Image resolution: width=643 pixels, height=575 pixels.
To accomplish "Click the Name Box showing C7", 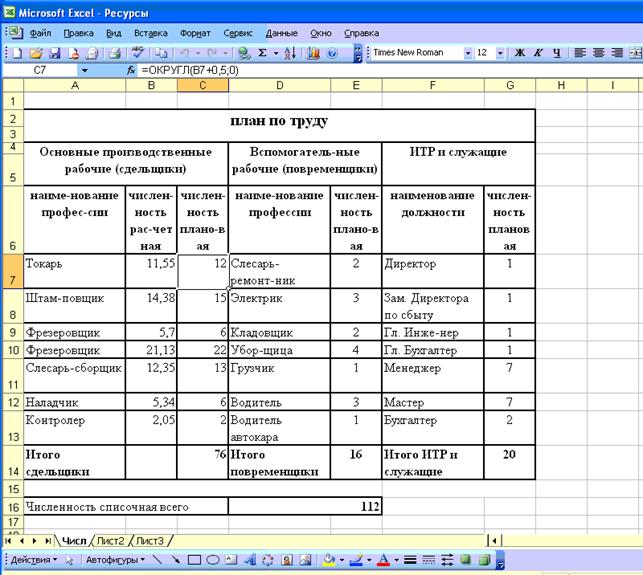I will pos(40,70).
